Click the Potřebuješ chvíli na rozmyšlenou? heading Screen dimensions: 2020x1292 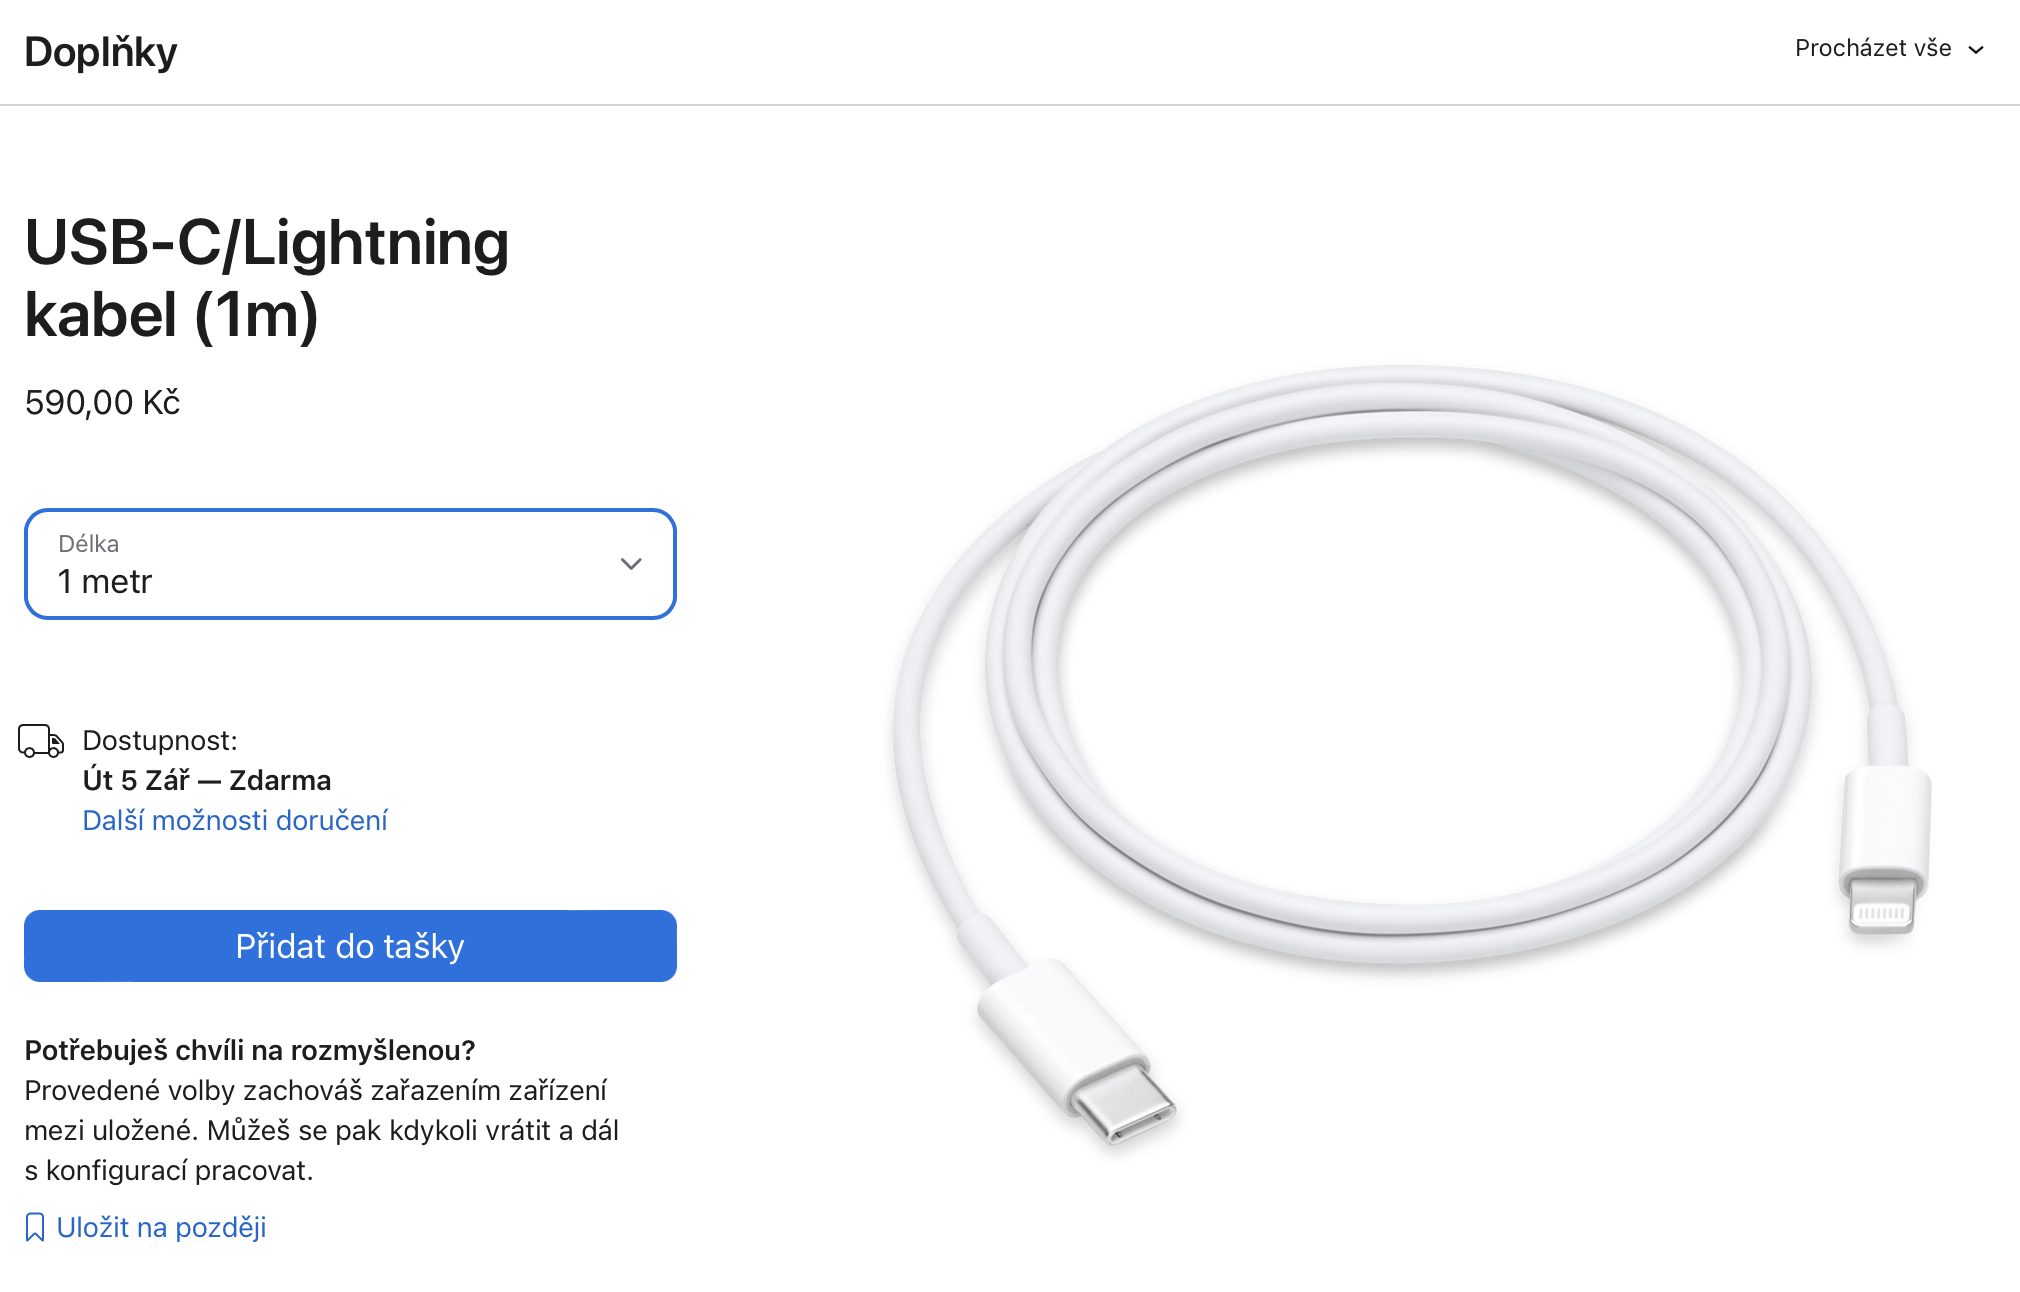250,1050
